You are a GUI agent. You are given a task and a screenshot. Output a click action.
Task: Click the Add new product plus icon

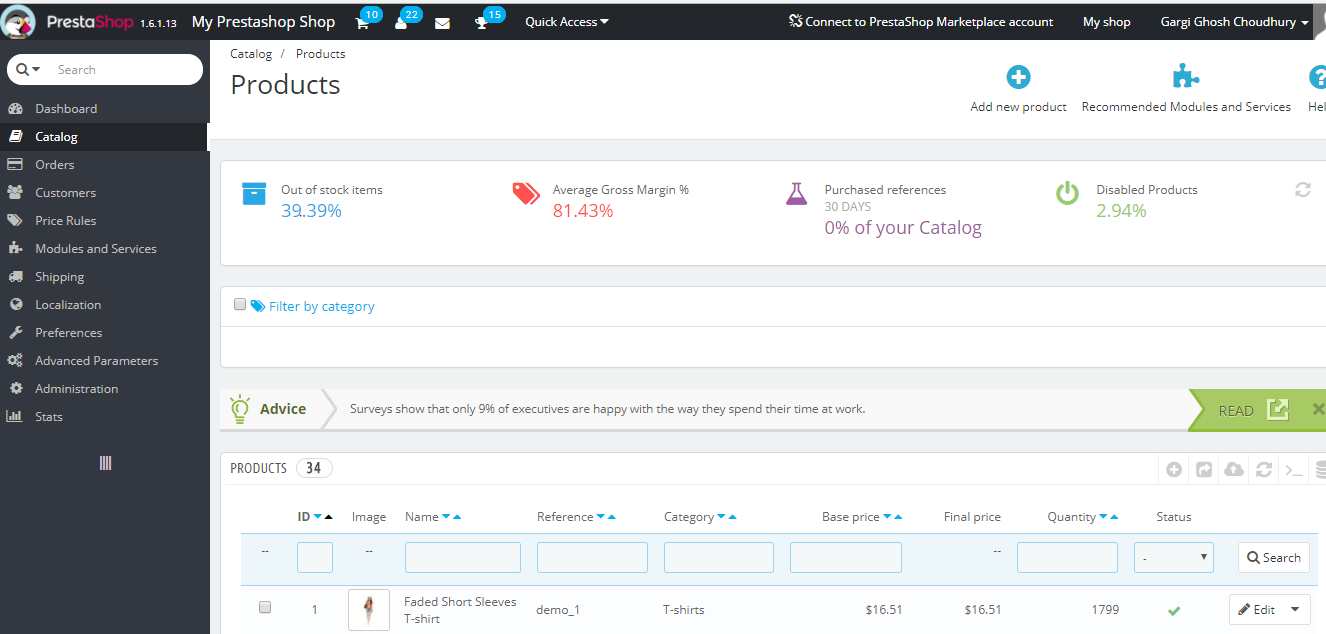click(x=1018, y=77)
